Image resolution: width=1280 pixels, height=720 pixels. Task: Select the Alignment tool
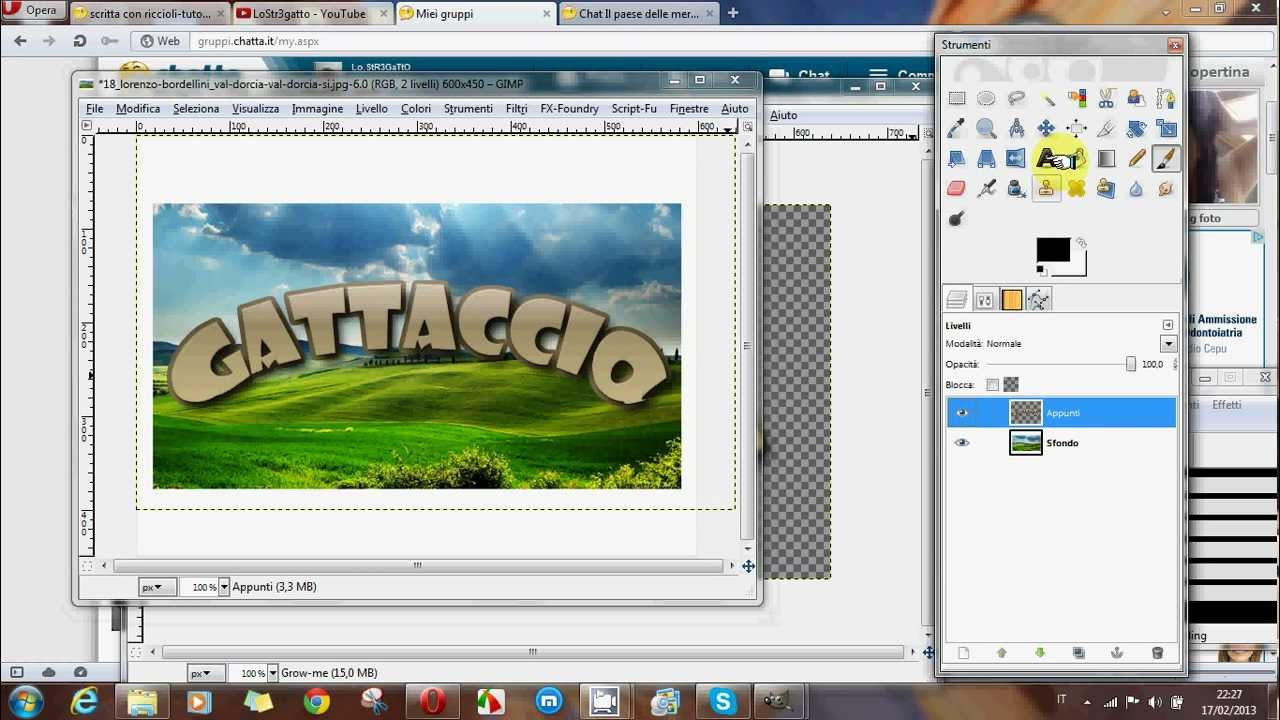click(x=1076, y=128)
